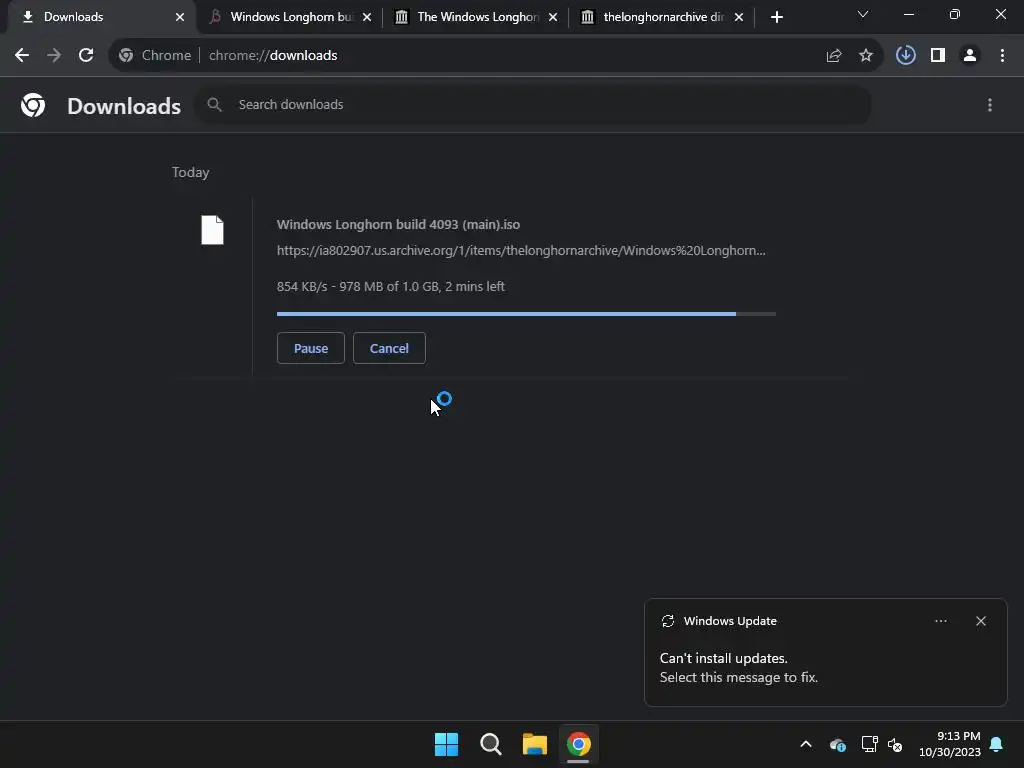Share this page via the share icon
1024x768 pixels.
click(x=833, y=56)
